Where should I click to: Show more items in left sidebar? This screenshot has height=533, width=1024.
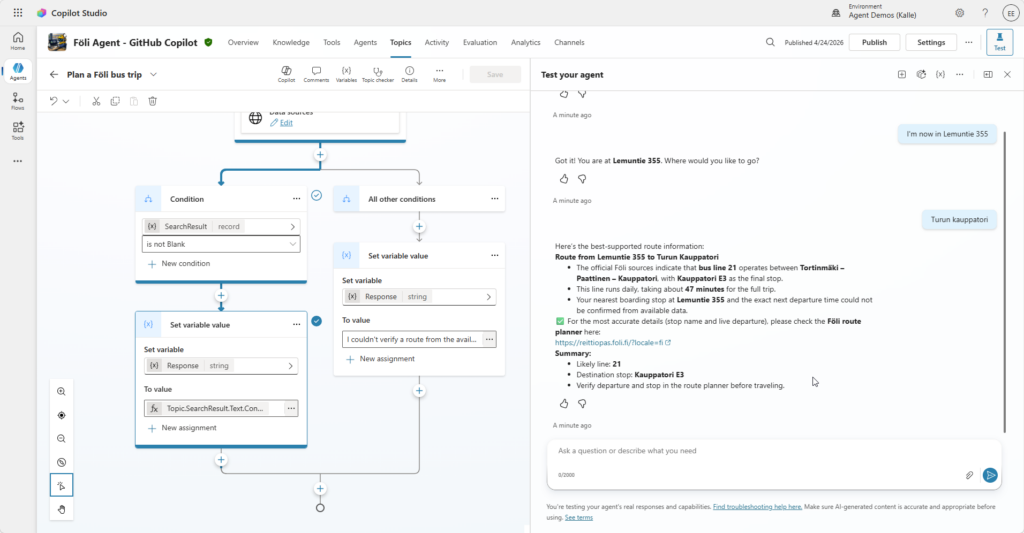pos(18,161)
